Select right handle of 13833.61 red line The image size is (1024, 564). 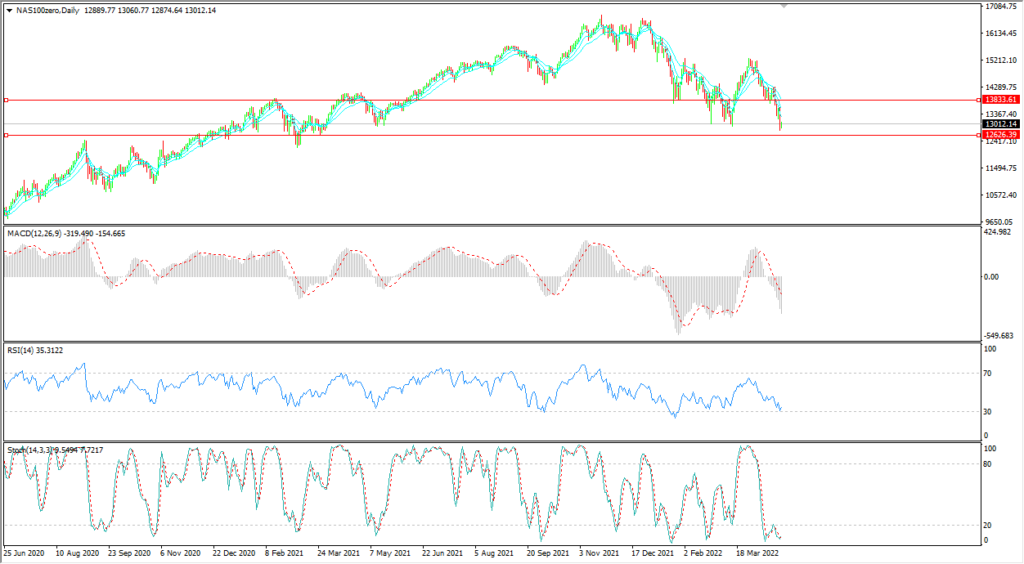click(x=977, y=100)
